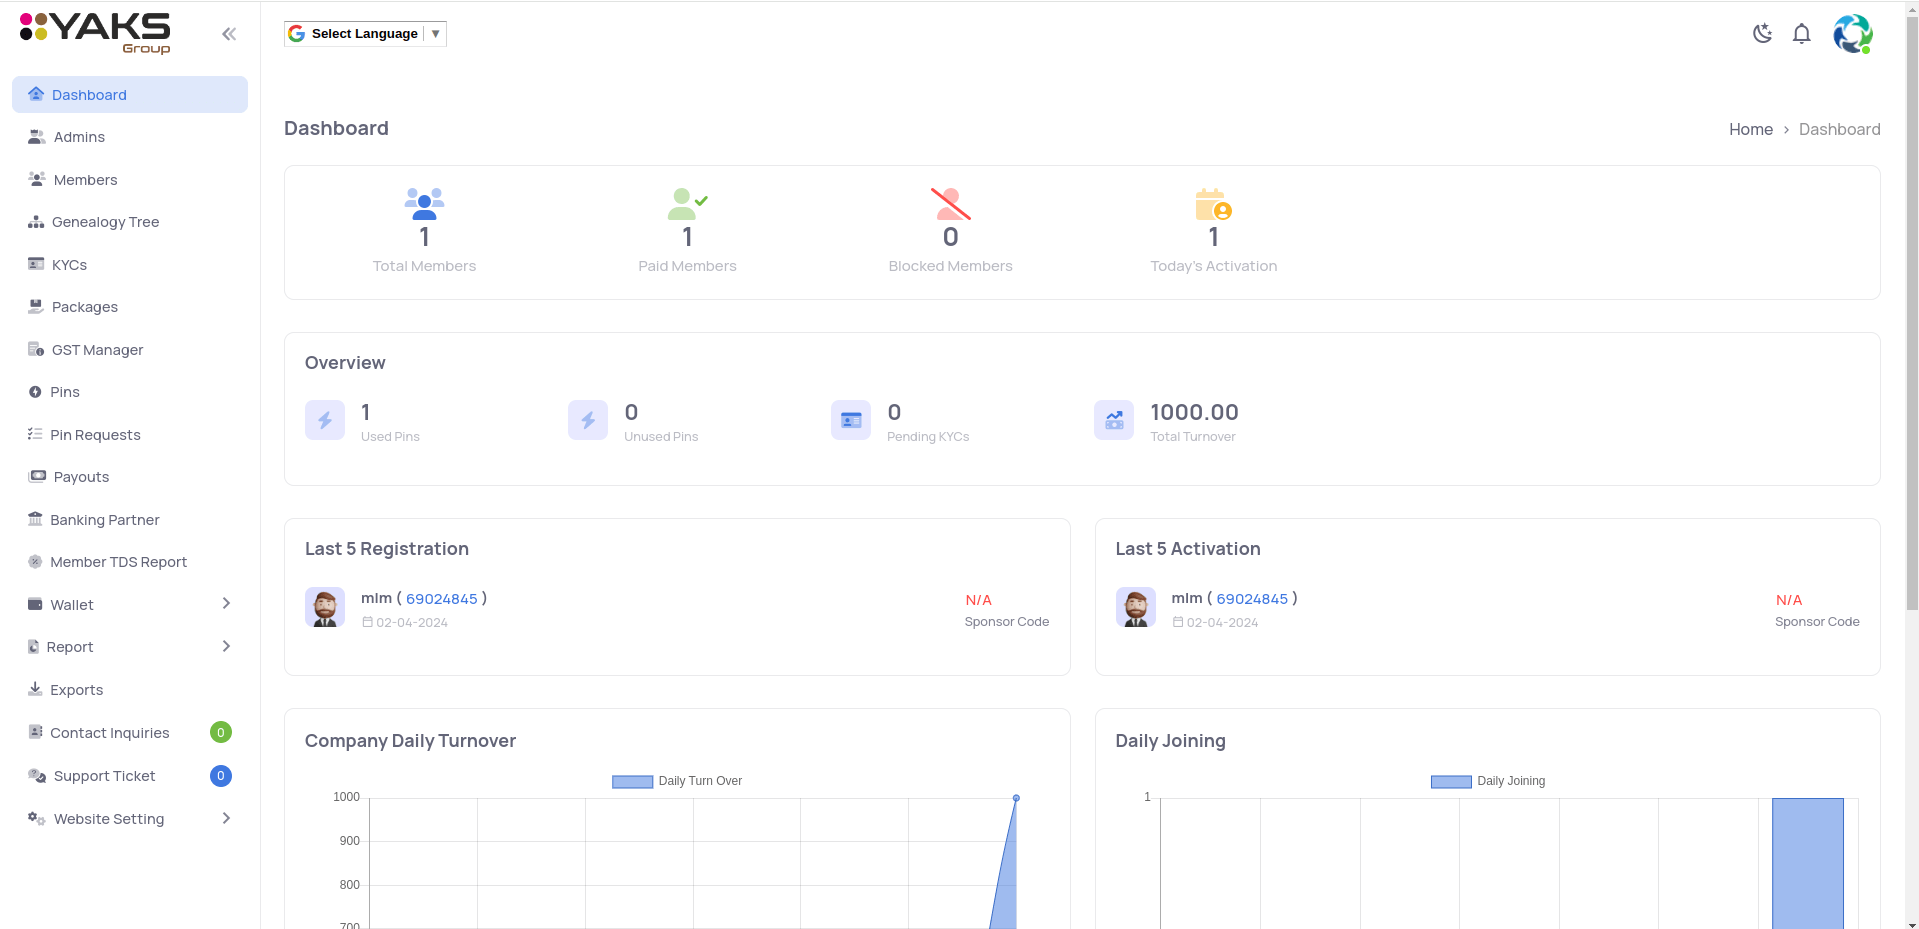1919x929 pixels.
Task: Click the Dashboard breadcrumb text
Action: (x=1839, y=129)
